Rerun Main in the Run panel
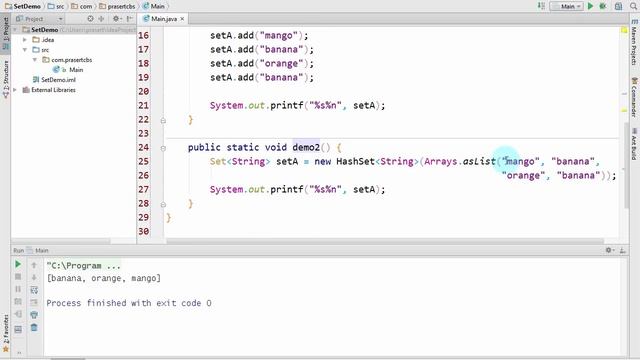 tap(18, 264)
